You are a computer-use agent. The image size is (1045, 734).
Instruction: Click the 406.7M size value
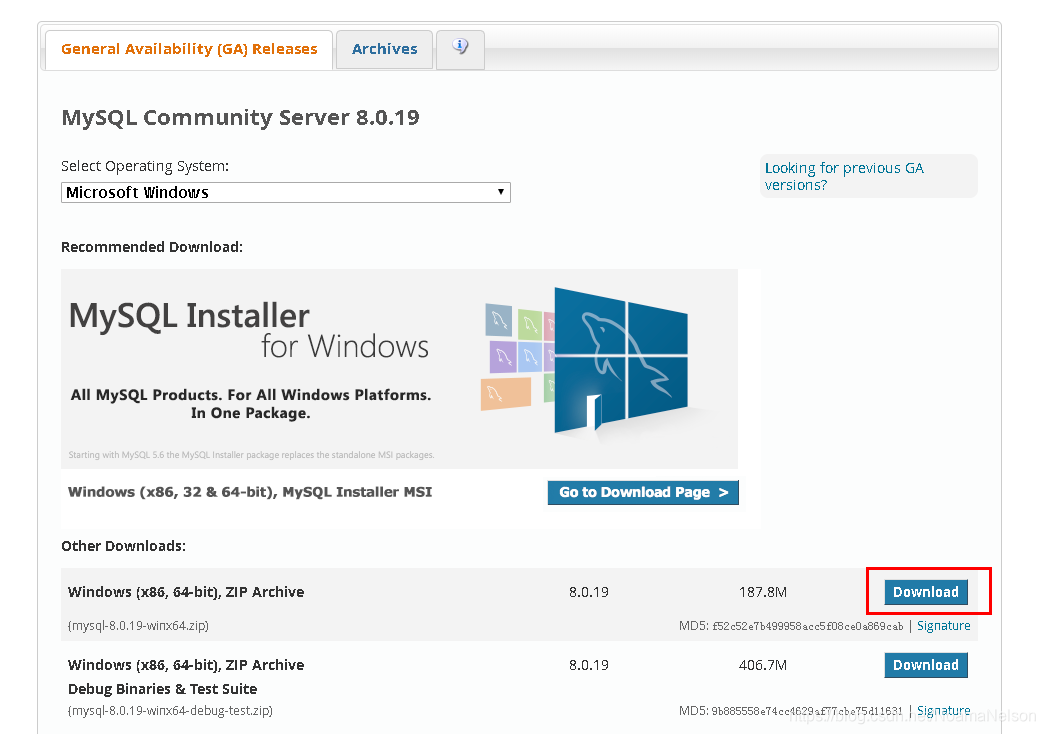point(763,665)
